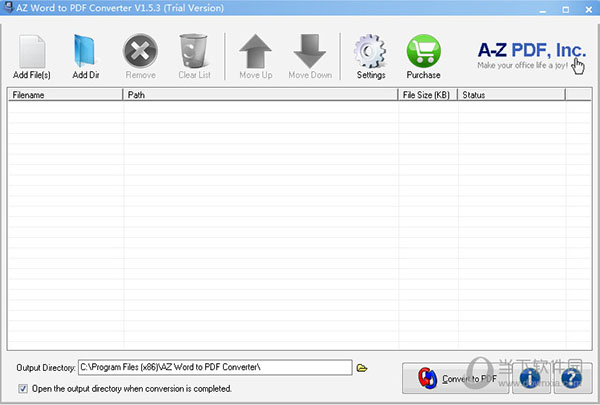
Task: Minimize the AZ Word to PDF window
Action: click(543, 10)
